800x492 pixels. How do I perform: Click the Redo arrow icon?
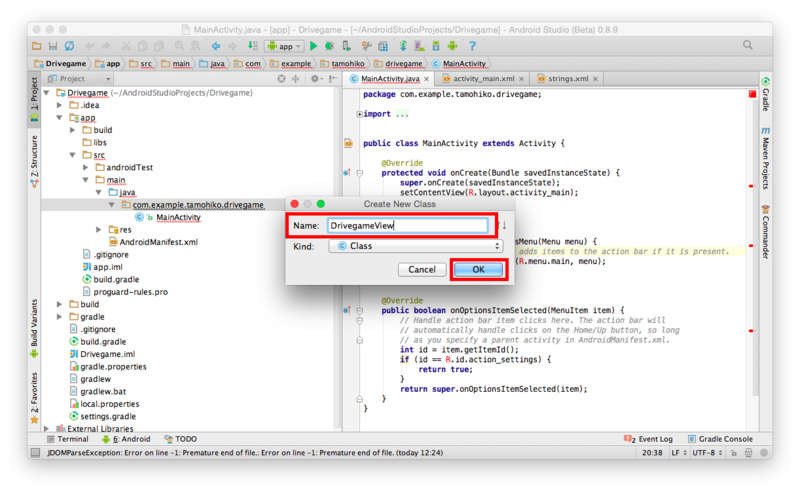pos(106,46)
